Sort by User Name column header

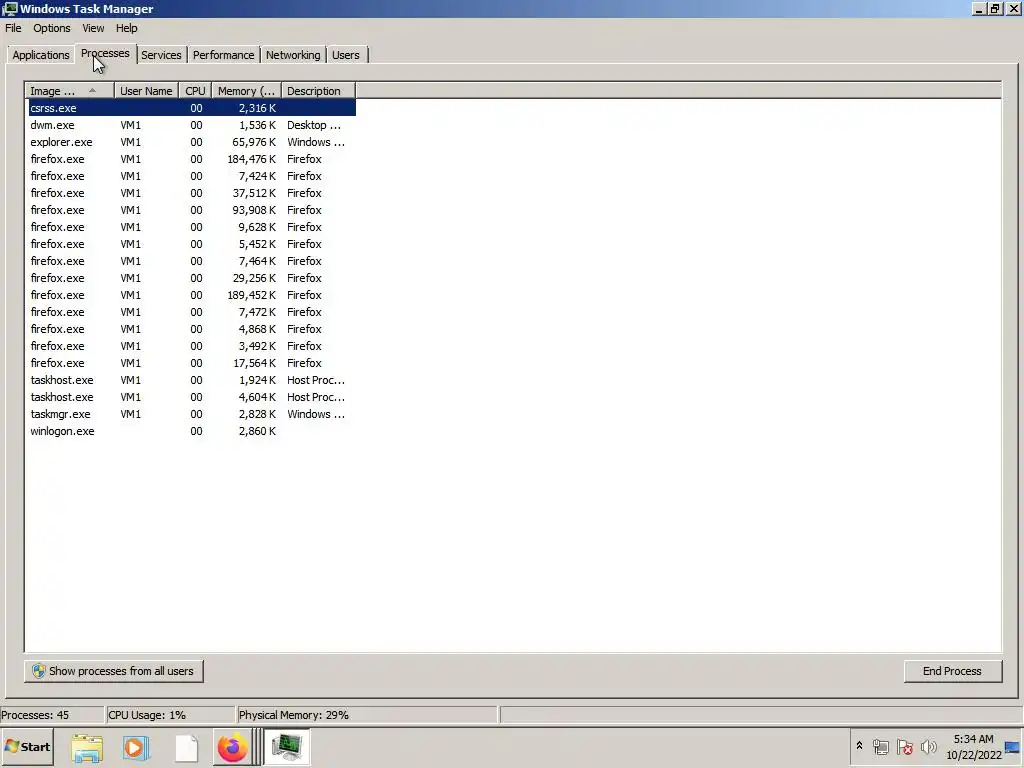146,91
